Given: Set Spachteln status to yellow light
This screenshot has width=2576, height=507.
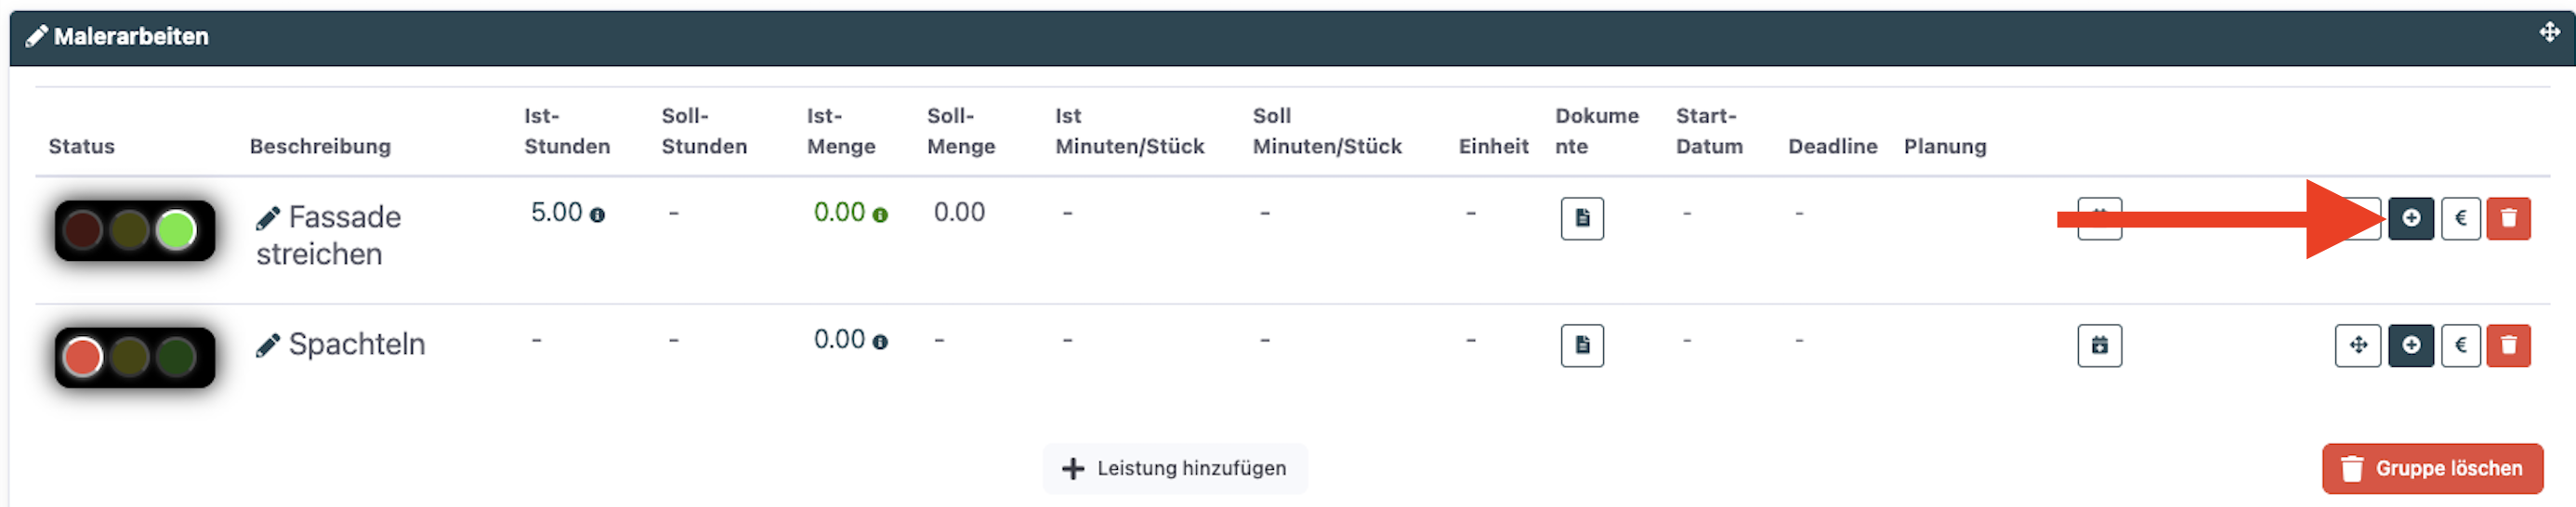Looking at the screenshot, I should pyautogui.click(x=130, y=357).
